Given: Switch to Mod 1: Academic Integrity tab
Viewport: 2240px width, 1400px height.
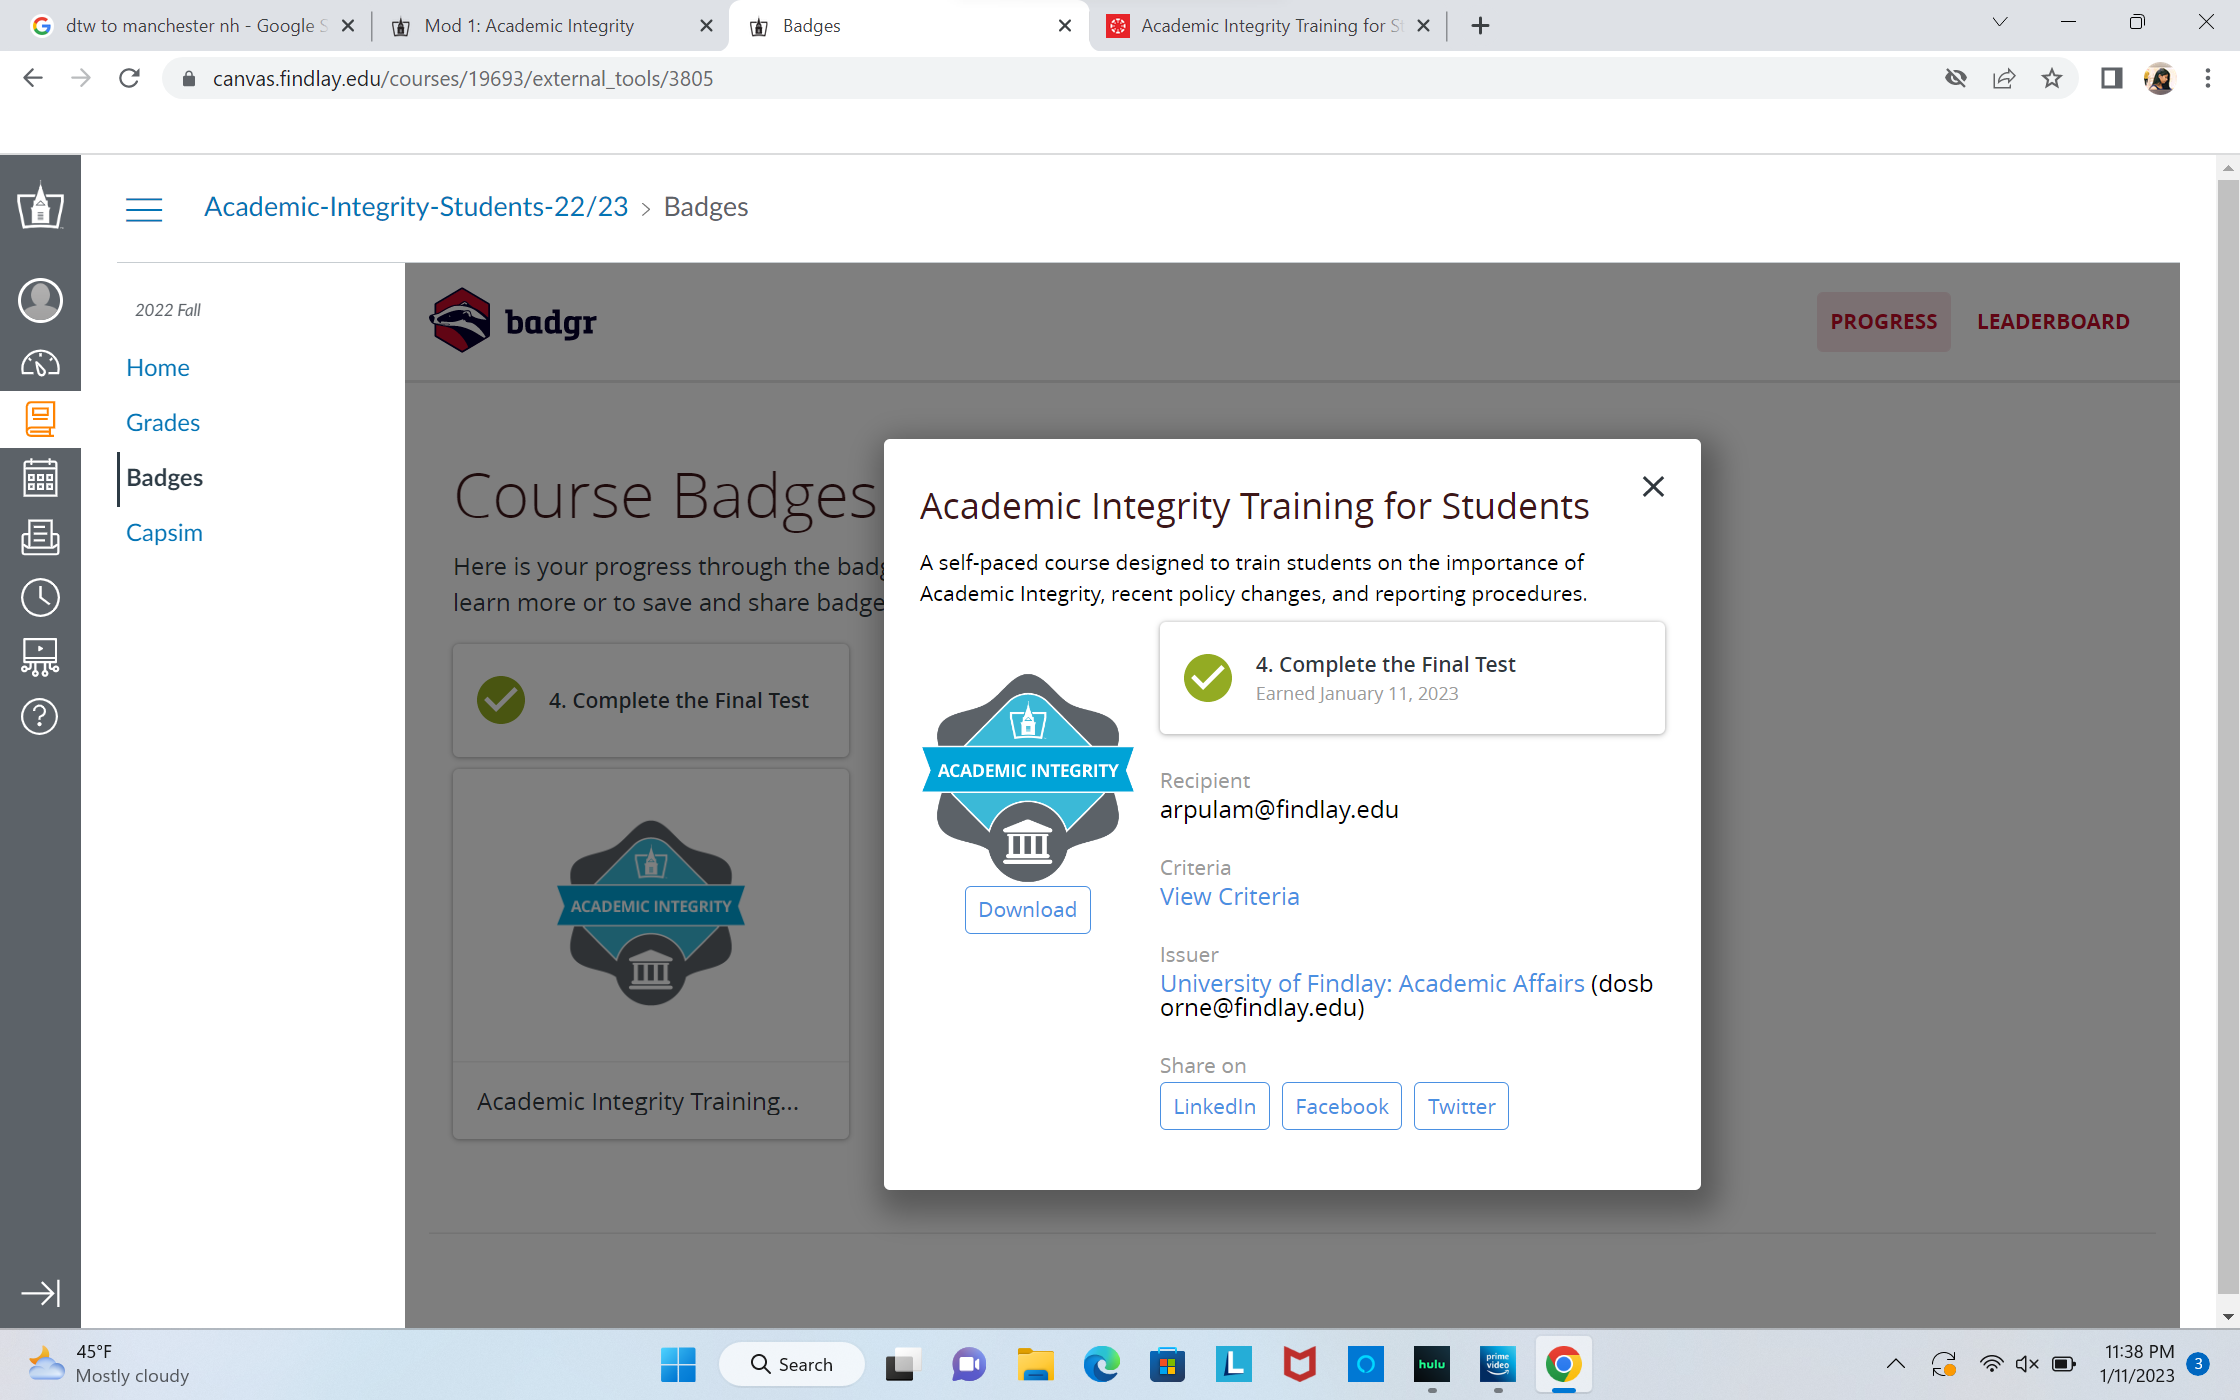Looking at the screenshot, I should point(530,26).
